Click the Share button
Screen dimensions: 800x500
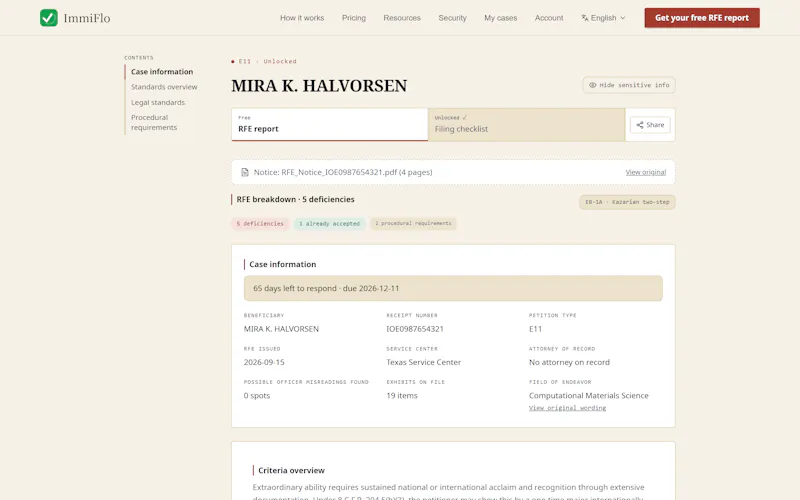click(x=650, y=125)
